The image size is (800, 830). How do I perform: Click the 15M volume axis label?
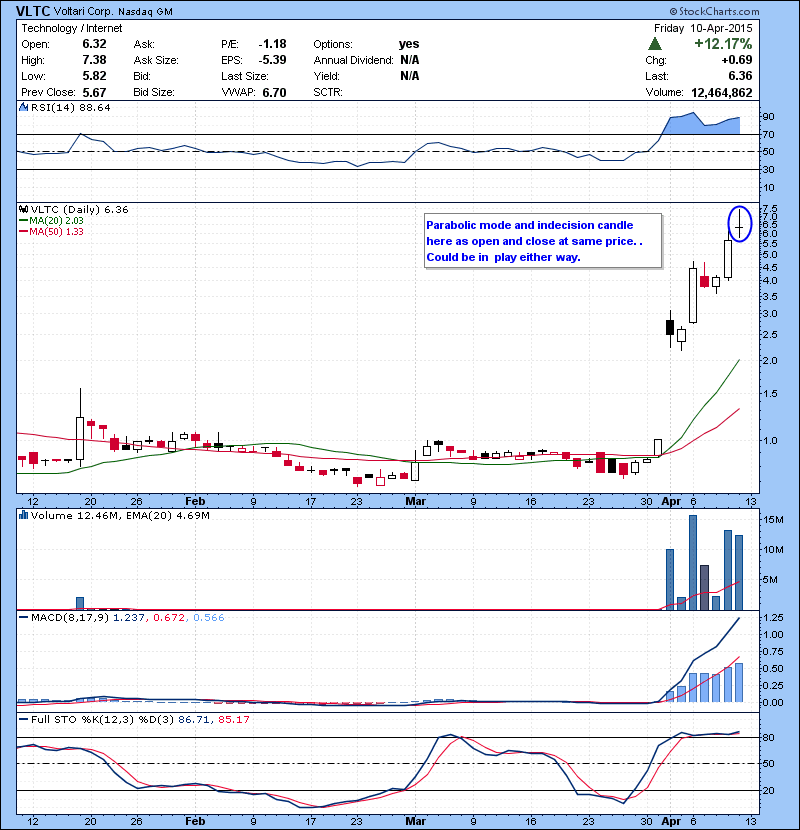point(773,519)
